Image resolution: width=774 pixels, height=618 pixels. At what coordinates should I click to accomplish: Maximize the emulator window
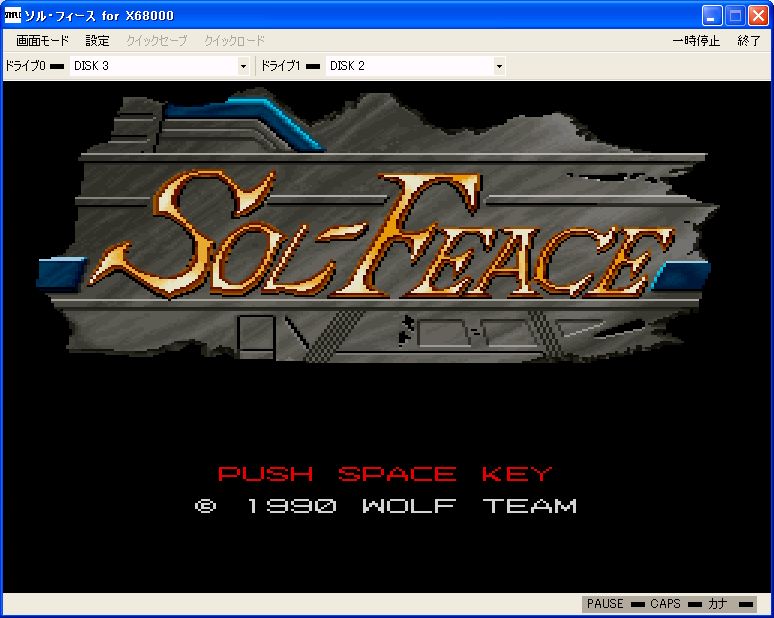click(x=735, y=16)
